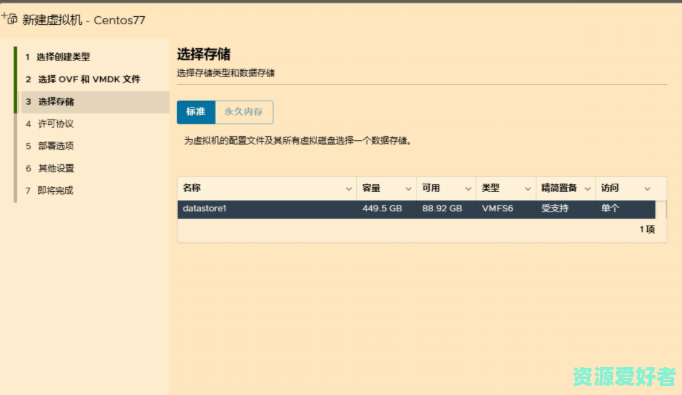Select the 标准 storage tab
The height and width of the screenshot is (395, 682).
(196, 112)
